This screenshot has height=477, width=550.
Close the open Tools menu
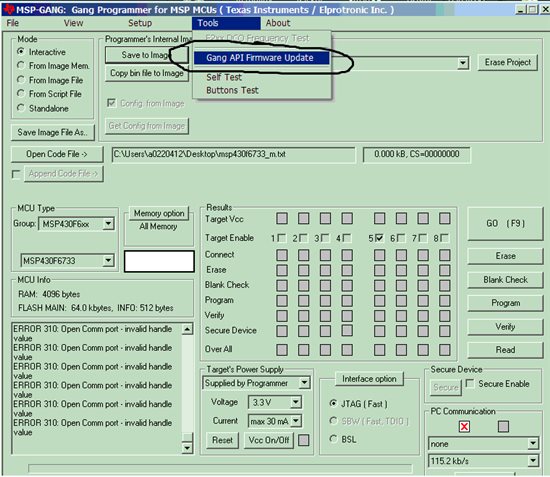(x=226, y=23)
